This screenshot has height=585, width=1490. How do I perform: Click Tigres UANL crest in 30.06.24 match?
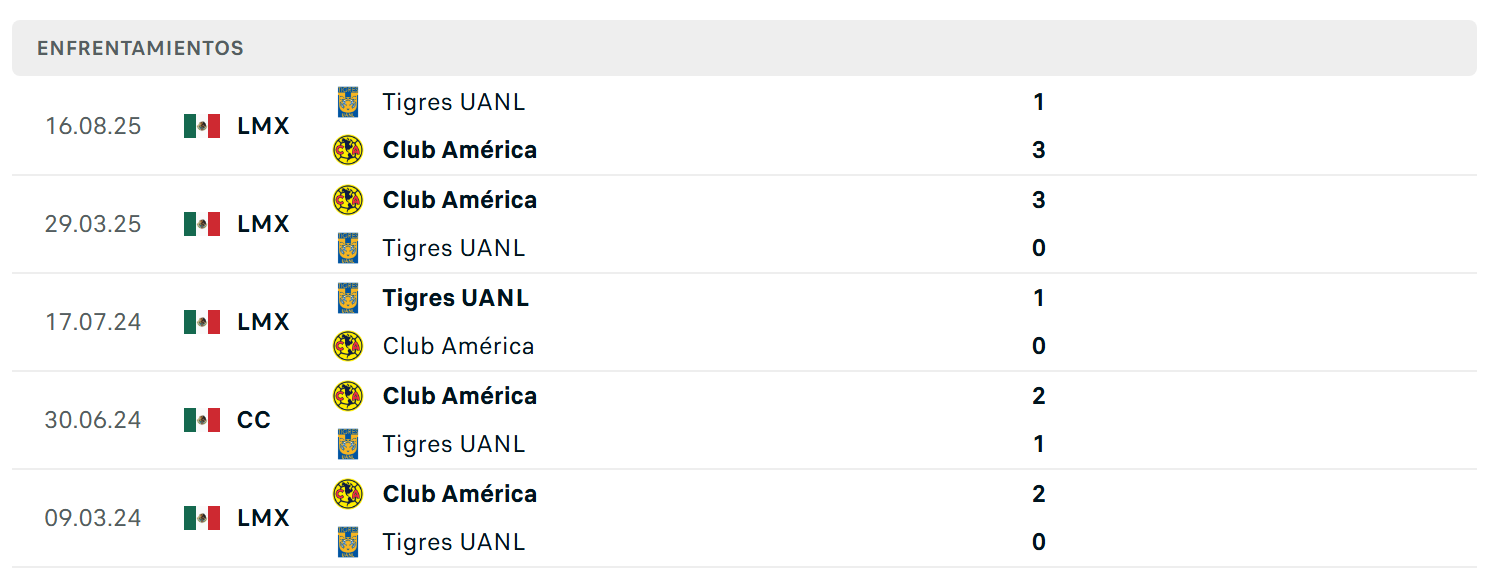pos(347,444)
